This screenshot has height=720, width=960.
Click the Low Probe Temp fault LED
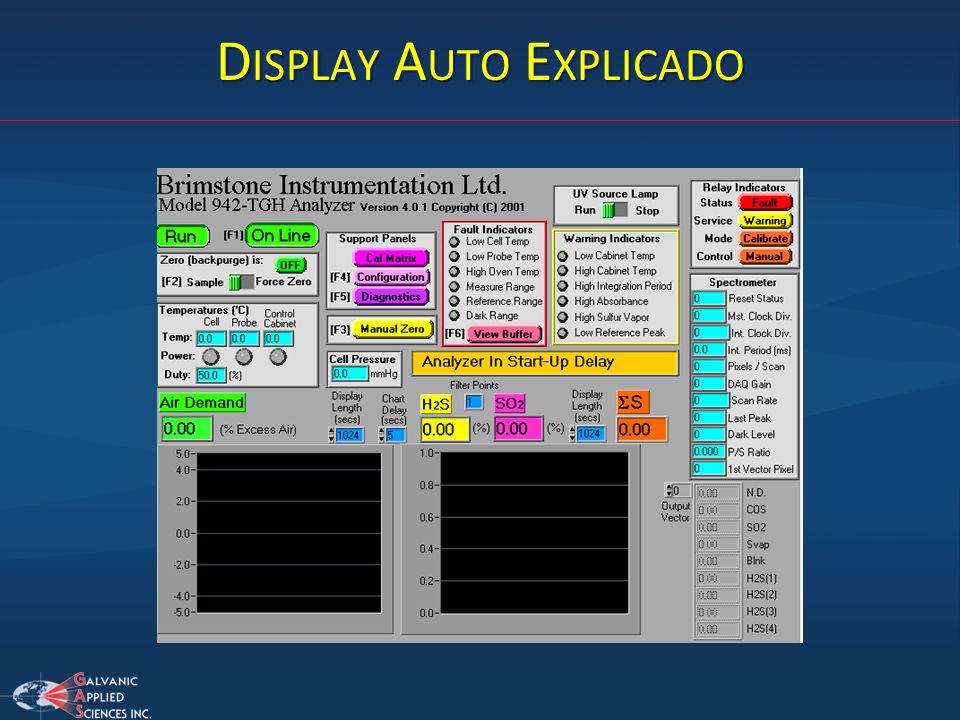[454, 256]
